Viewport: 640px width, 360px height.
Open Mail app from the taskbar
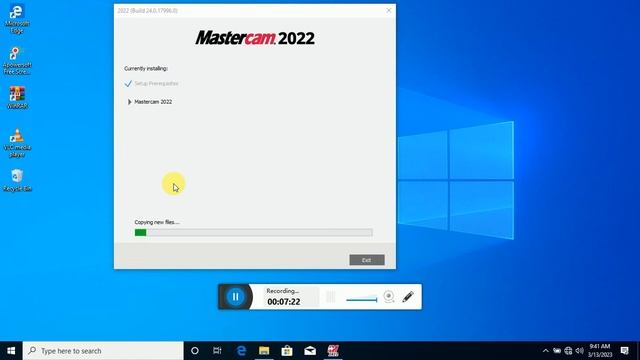(x=310, y=351)
